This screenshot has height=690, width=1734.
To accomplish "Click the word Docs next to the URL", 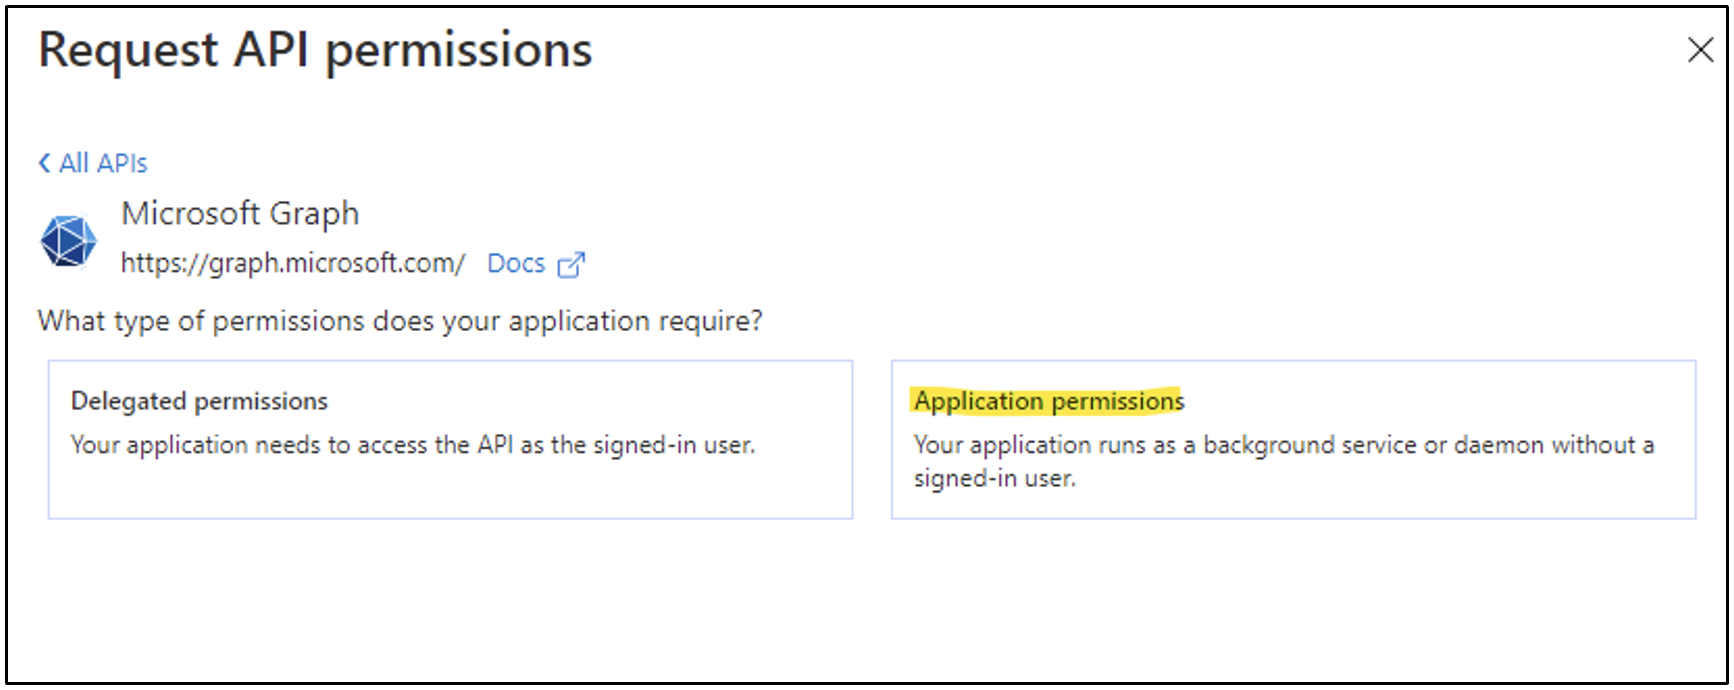I will point(516,264).
